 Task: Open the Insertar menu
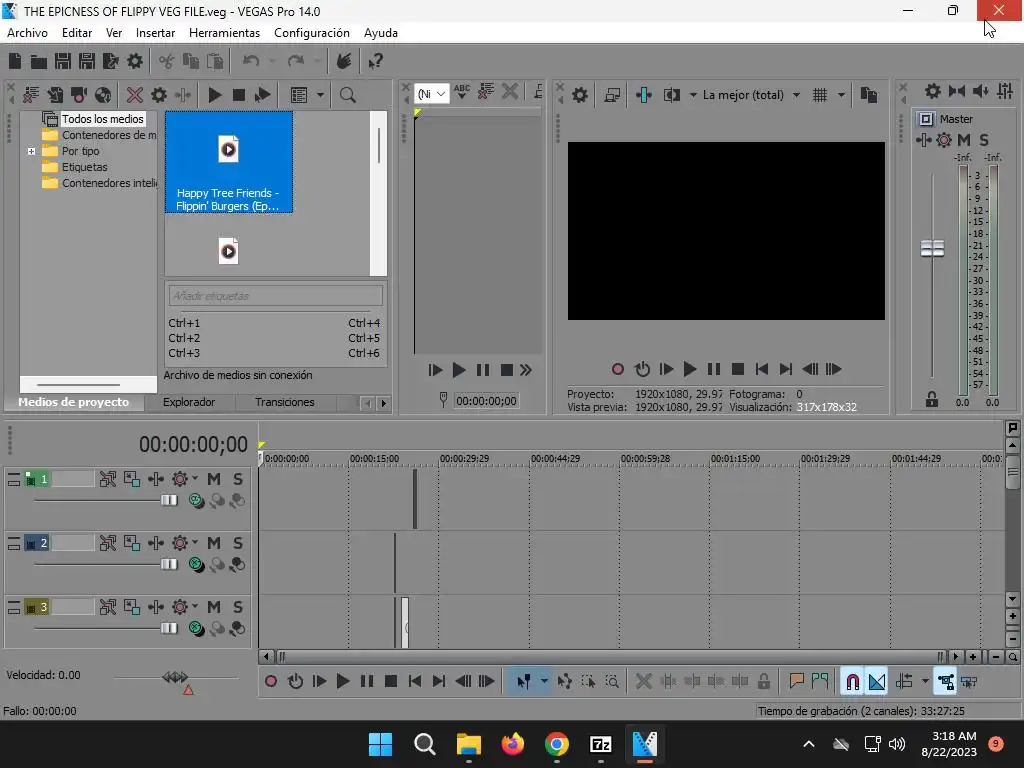click(x=155, y=33)
